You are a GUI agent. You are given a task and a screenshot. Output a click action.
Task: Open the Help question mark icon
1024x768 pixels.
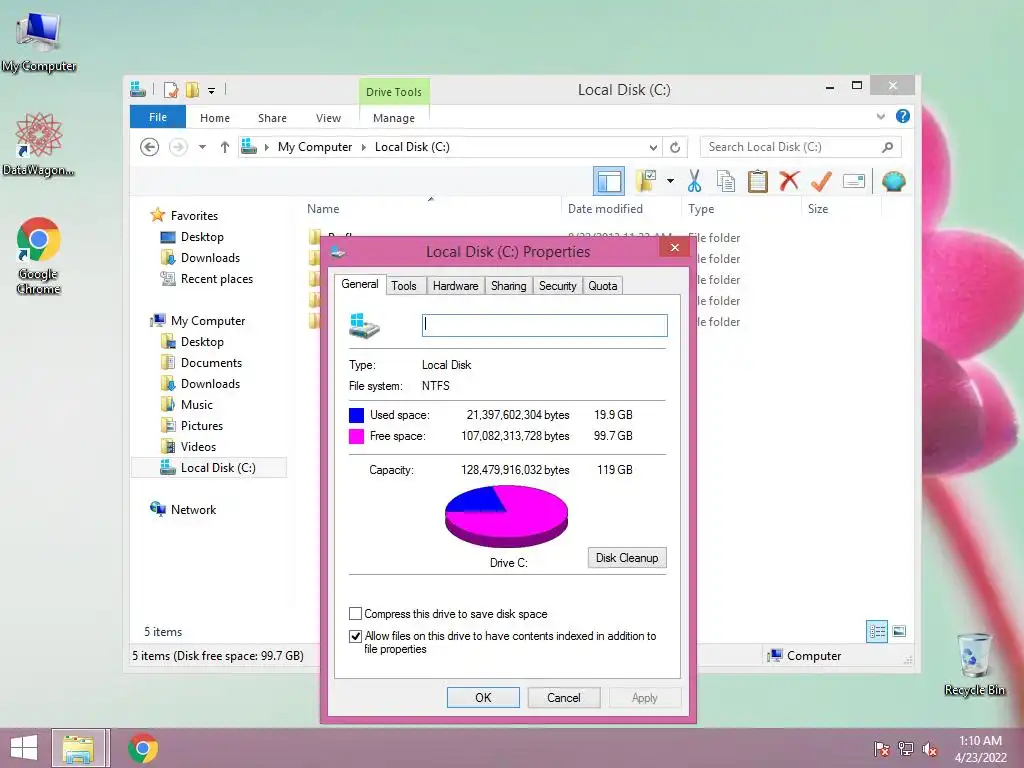(x=903, y=116)
